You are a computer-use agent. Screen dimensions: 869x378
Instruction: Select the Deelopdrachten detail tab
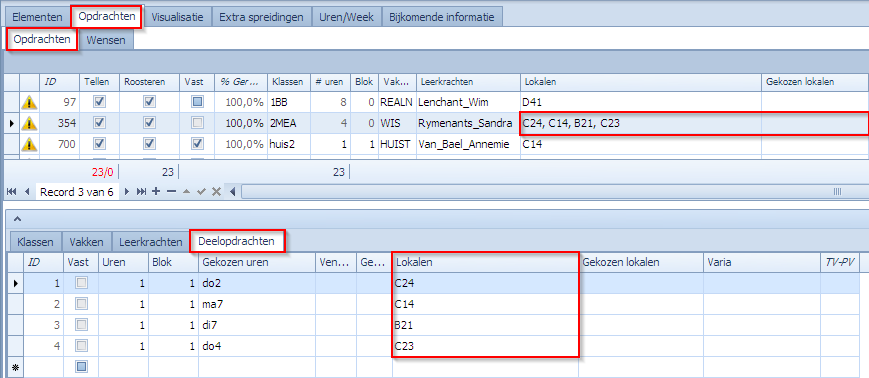click(238, 242)
